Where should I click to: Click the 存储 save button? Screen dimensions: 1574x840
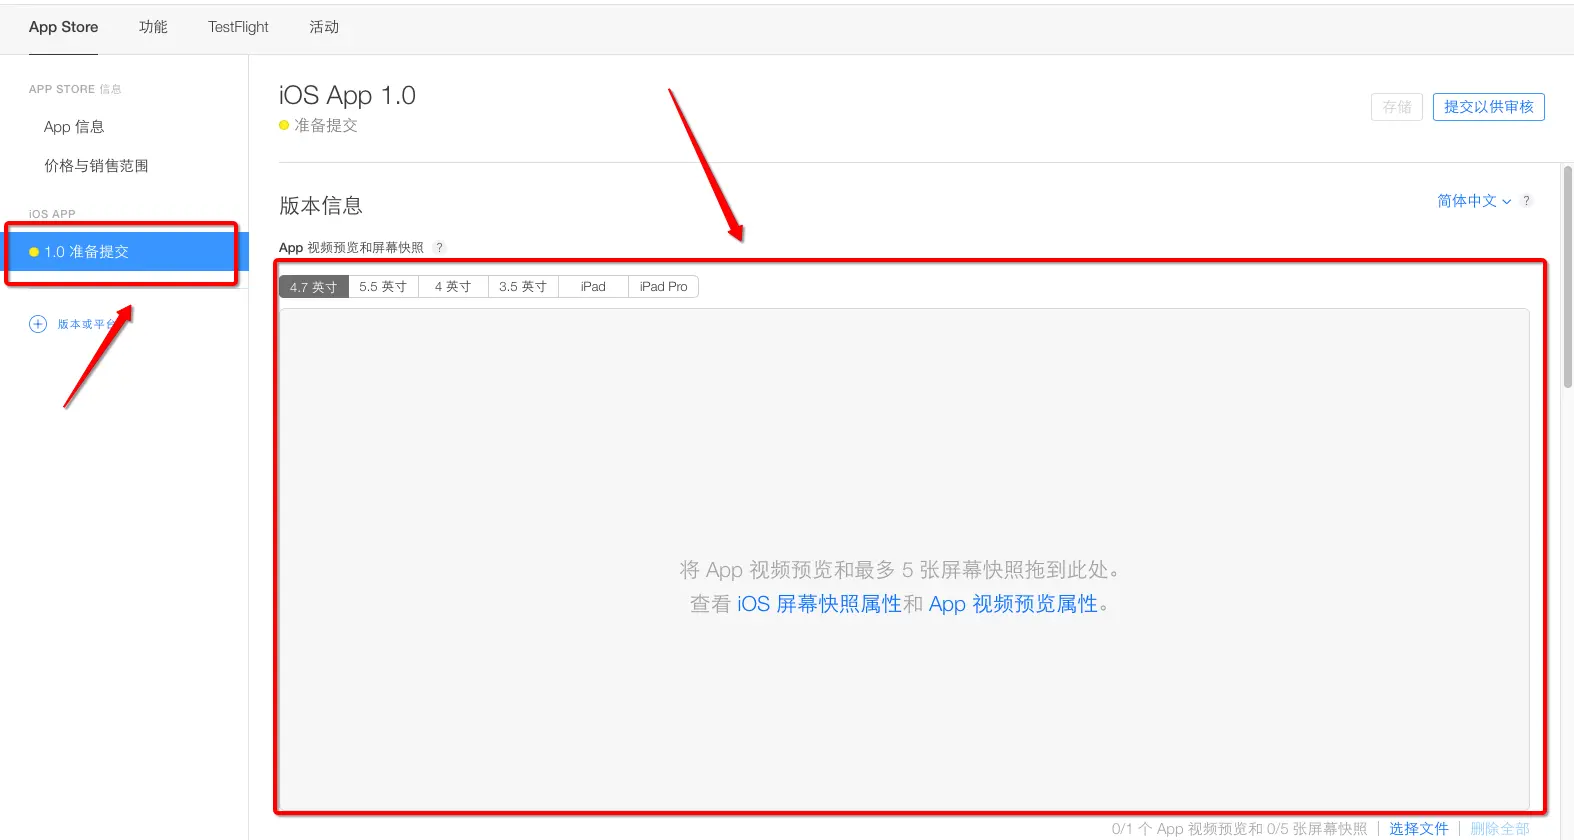[1396, 107]
